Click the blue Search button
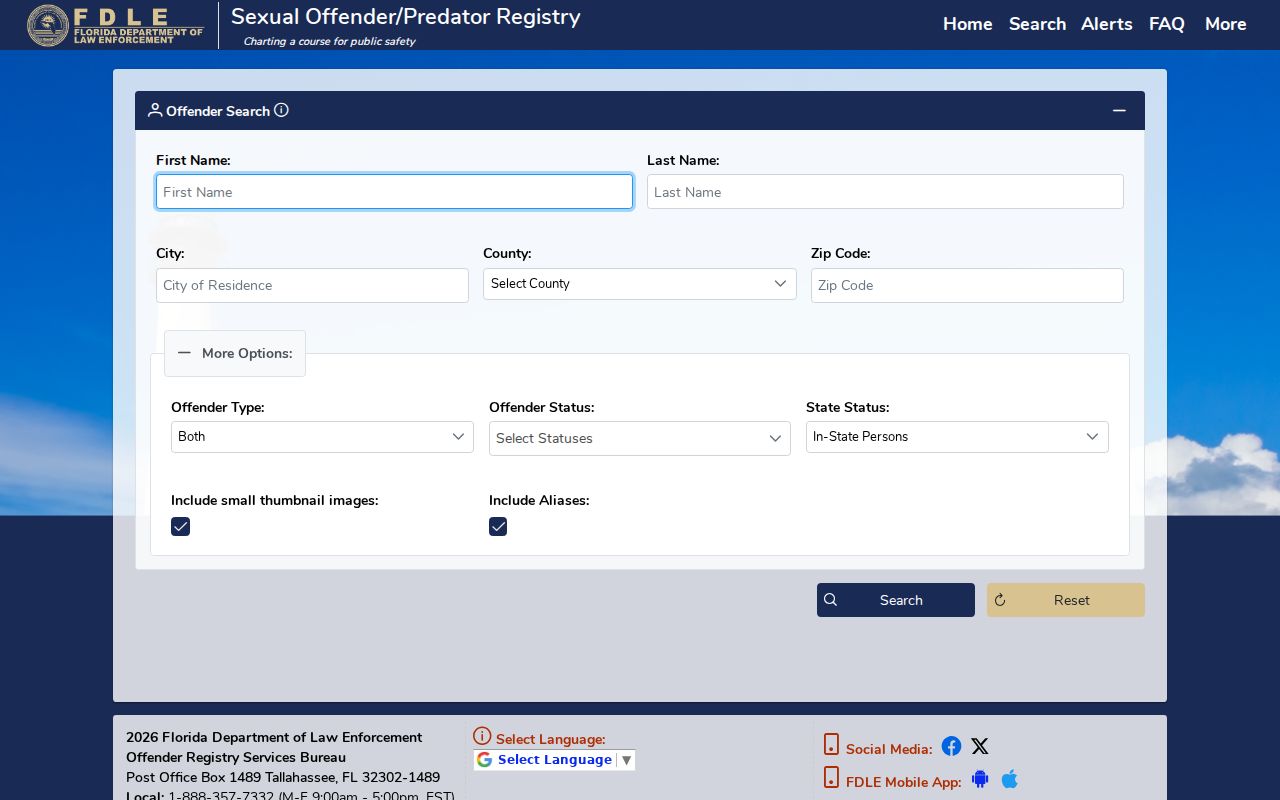 point(896,600)
